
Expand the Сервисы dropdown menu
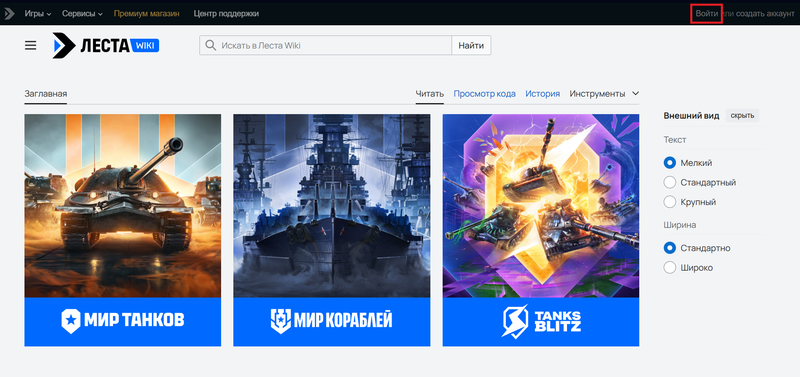82,14
